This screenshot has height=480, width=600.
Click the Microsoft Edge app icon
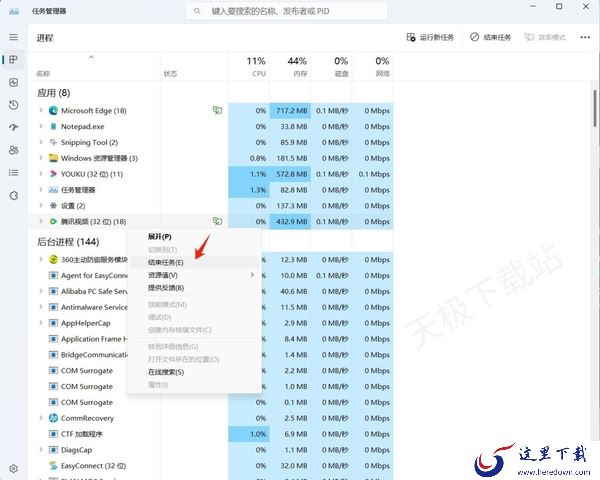coord(53,111)
